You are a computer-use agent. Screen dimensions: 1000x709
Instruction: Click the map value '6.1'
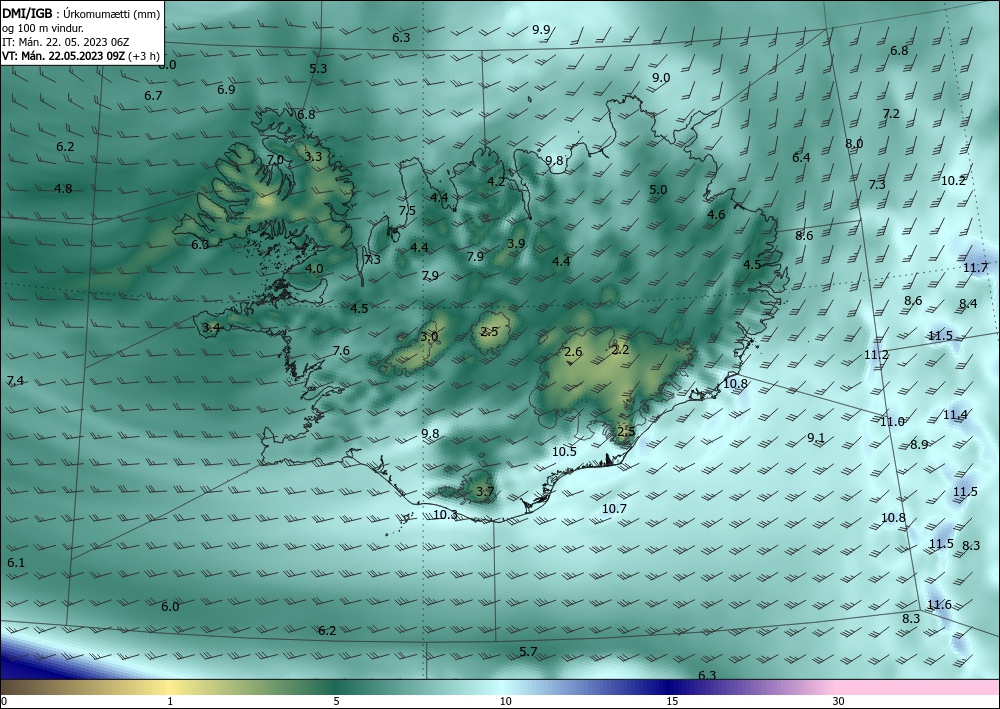point(16,562)
